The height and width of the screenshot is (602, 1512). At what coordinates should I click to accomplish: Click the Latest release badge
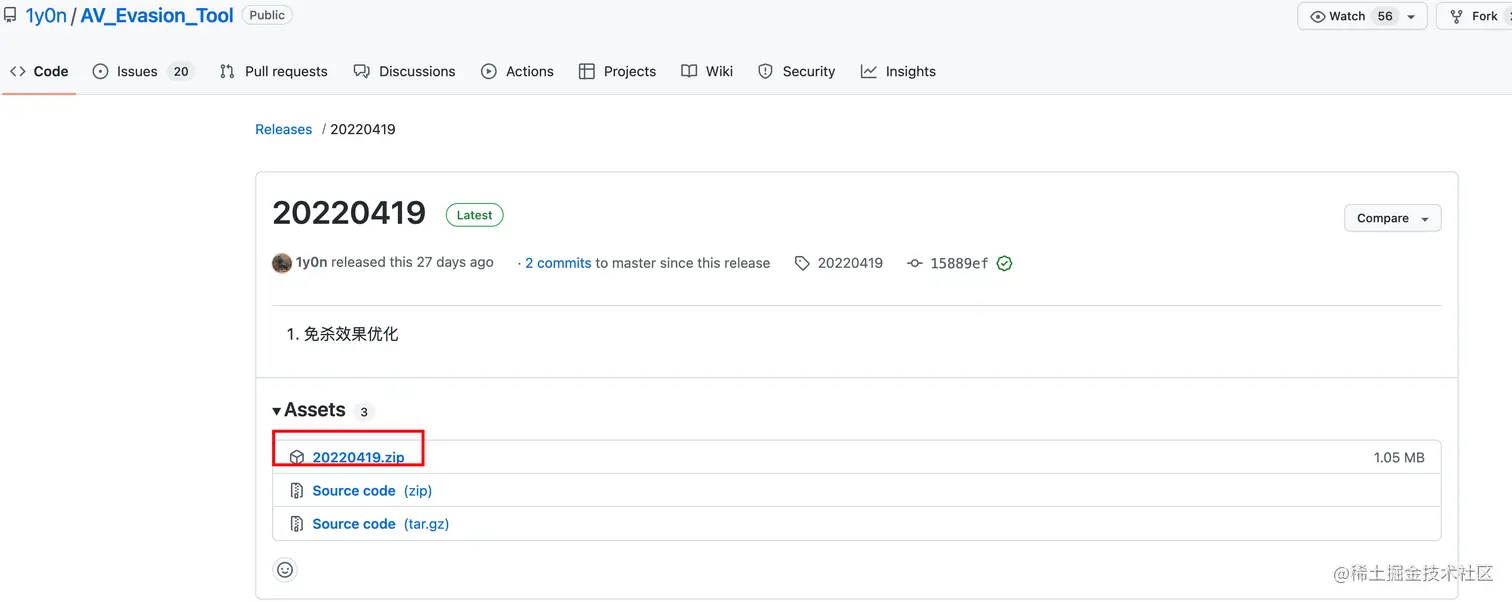coord(474,215)
